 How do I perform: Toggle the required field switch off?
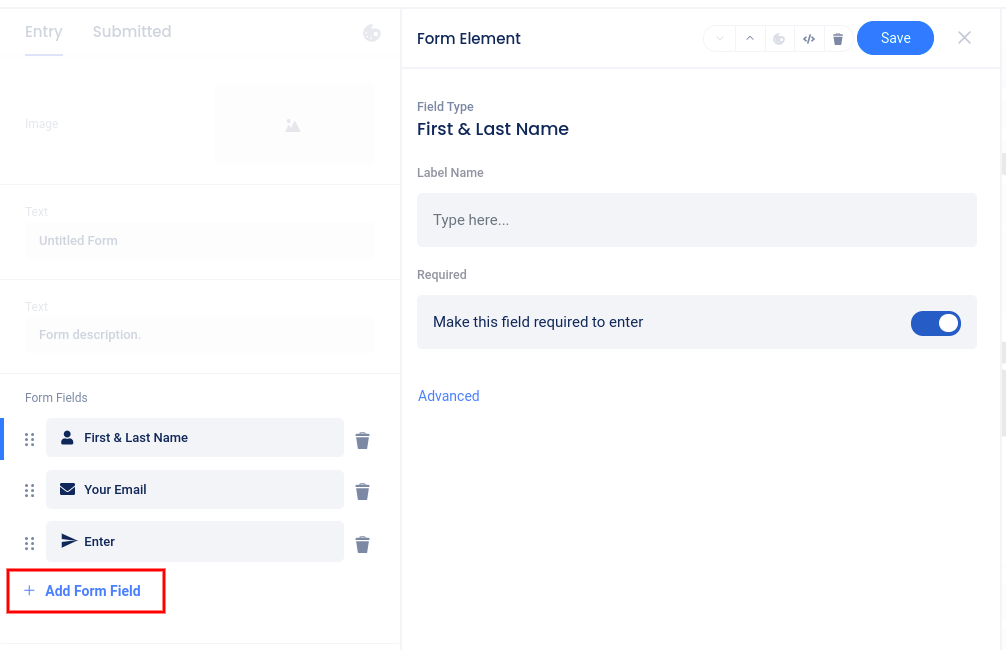935,323
